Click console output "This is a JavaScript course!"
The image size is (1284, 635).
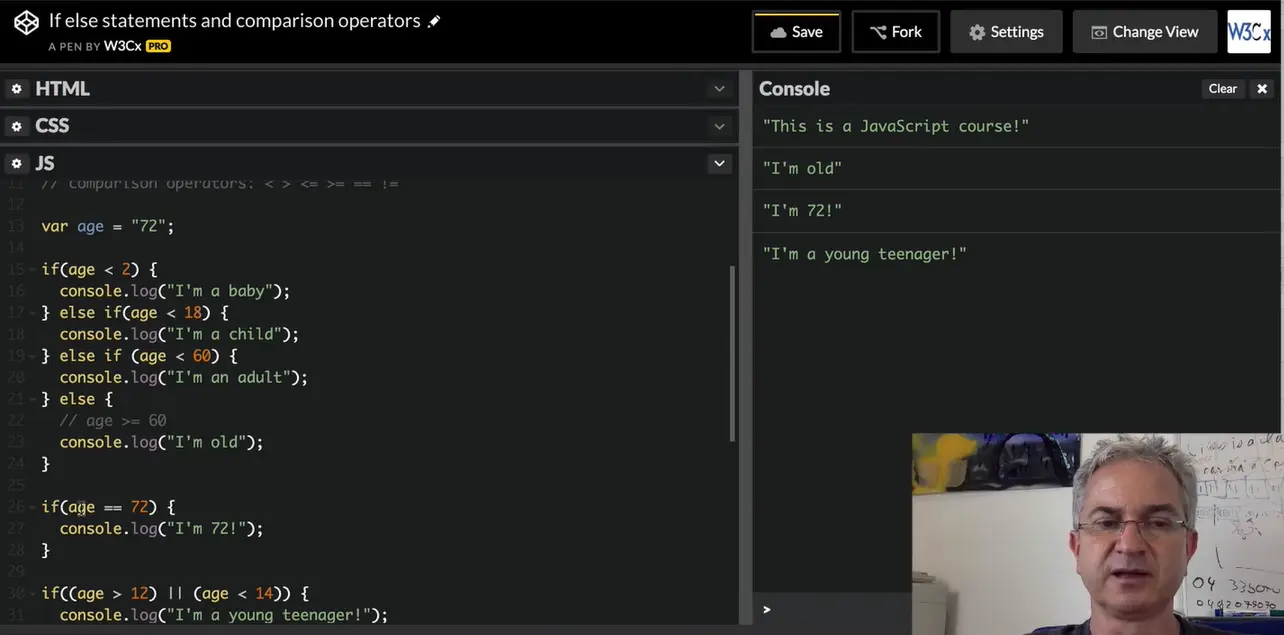coord(896,126)
